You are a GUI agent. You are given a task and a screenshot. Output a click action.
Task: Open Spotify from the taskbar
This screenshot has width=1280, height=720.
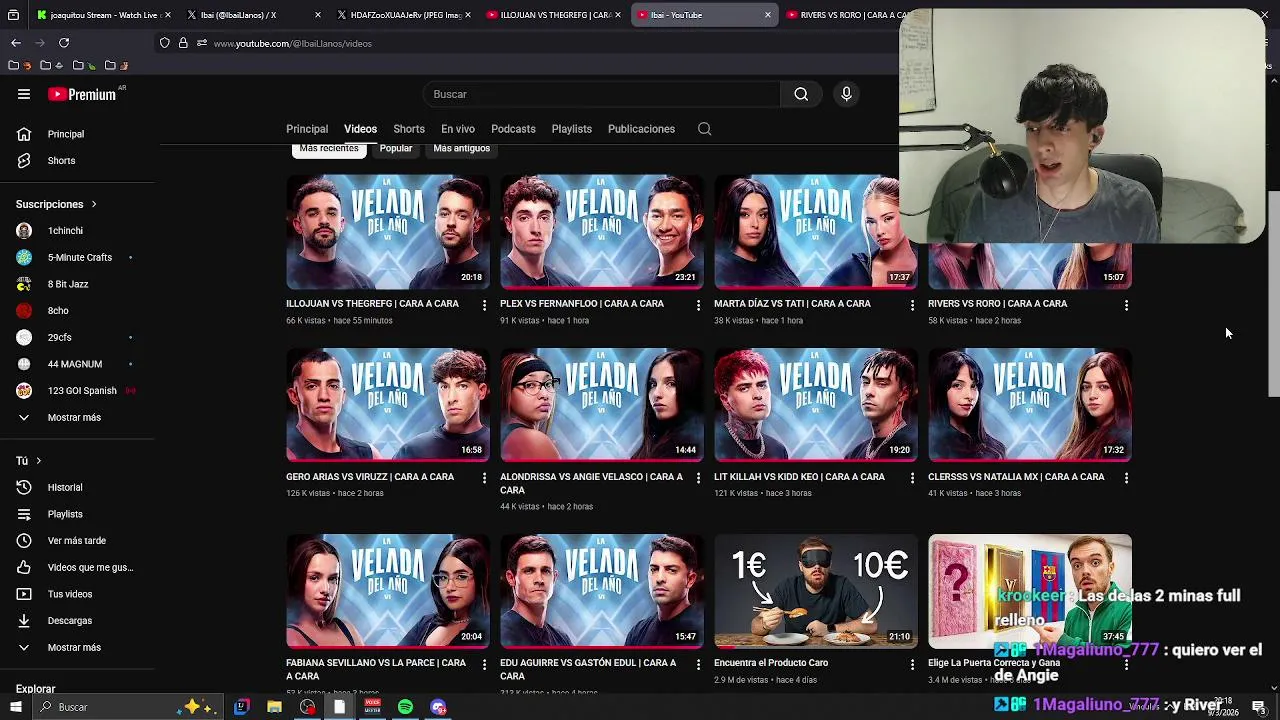point(405,707)
